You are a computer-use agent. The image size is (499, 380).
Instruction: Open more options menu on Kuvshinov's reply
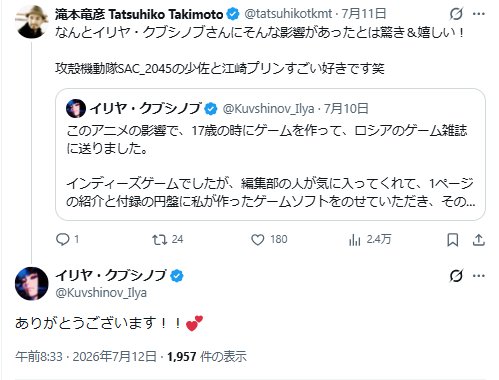(x=479, y=276)
